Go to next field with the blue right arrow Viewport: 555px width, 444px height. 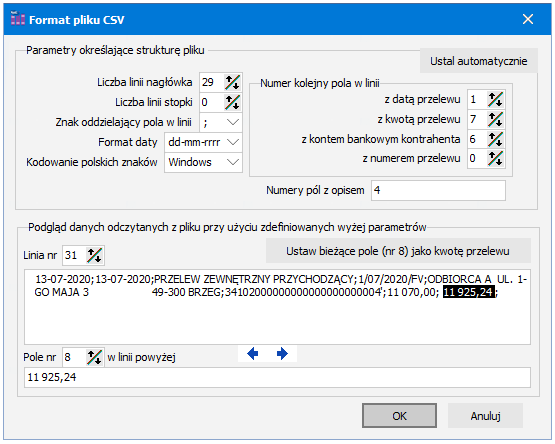coord(282,353)
